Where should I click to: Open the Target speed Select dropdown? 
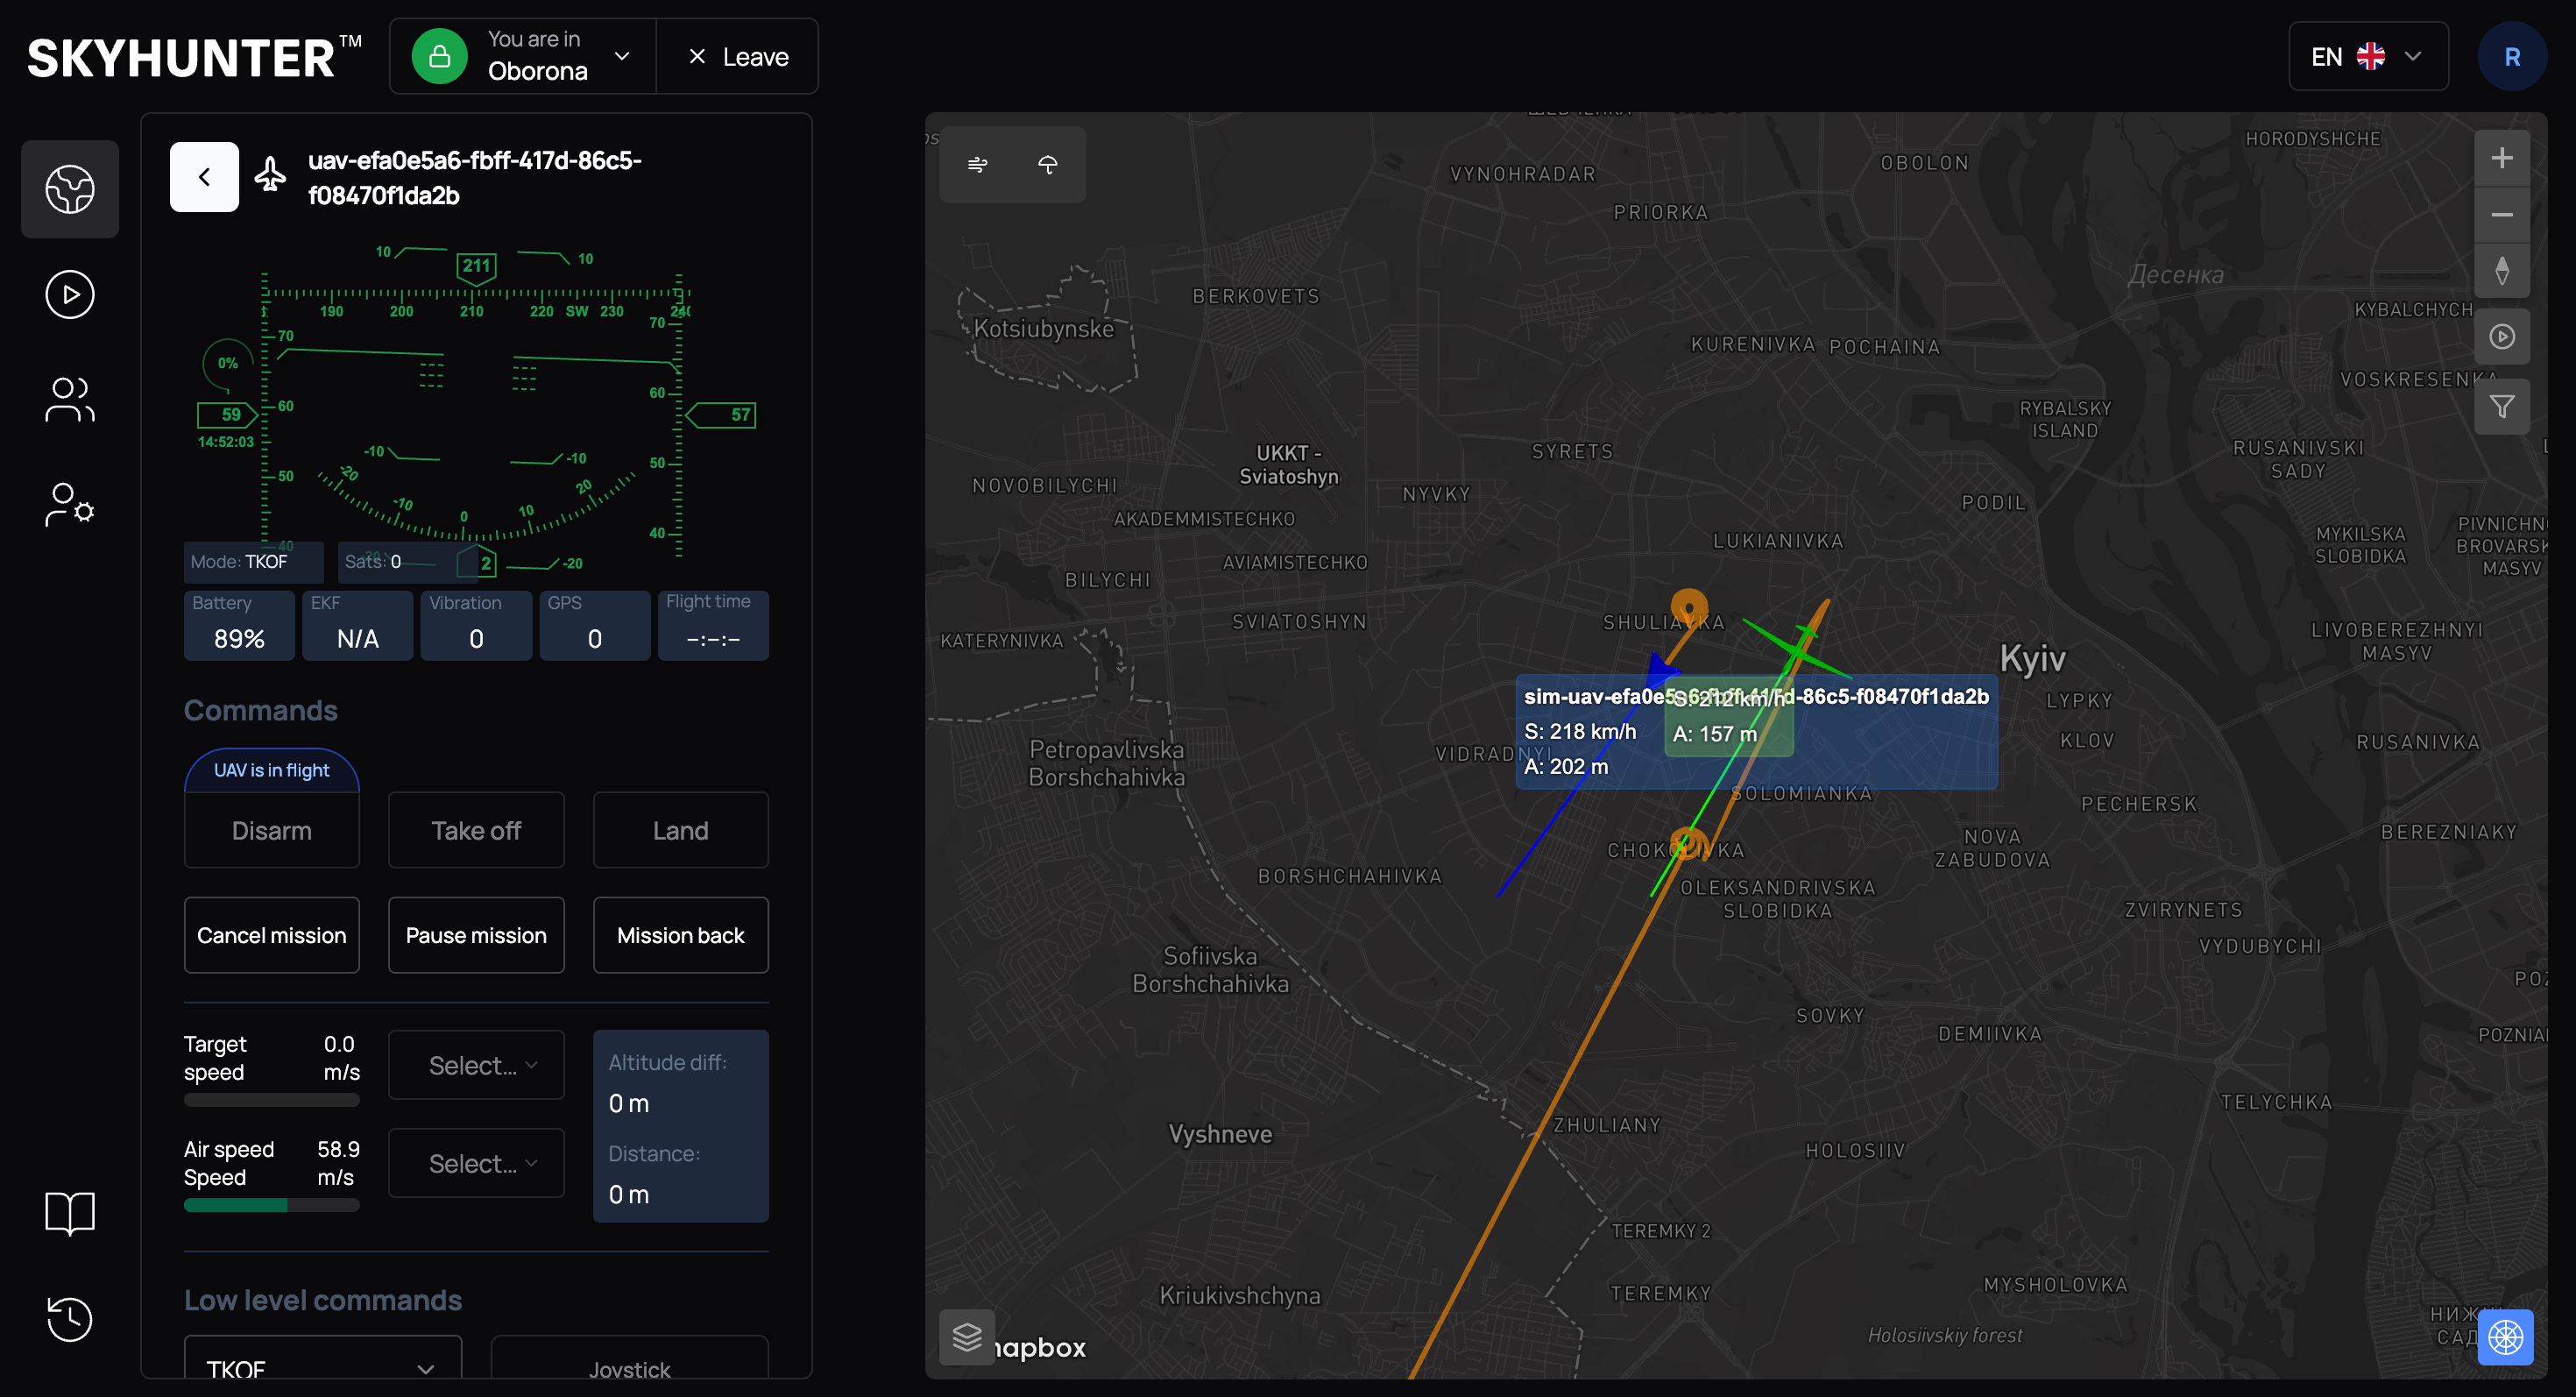476,1065
